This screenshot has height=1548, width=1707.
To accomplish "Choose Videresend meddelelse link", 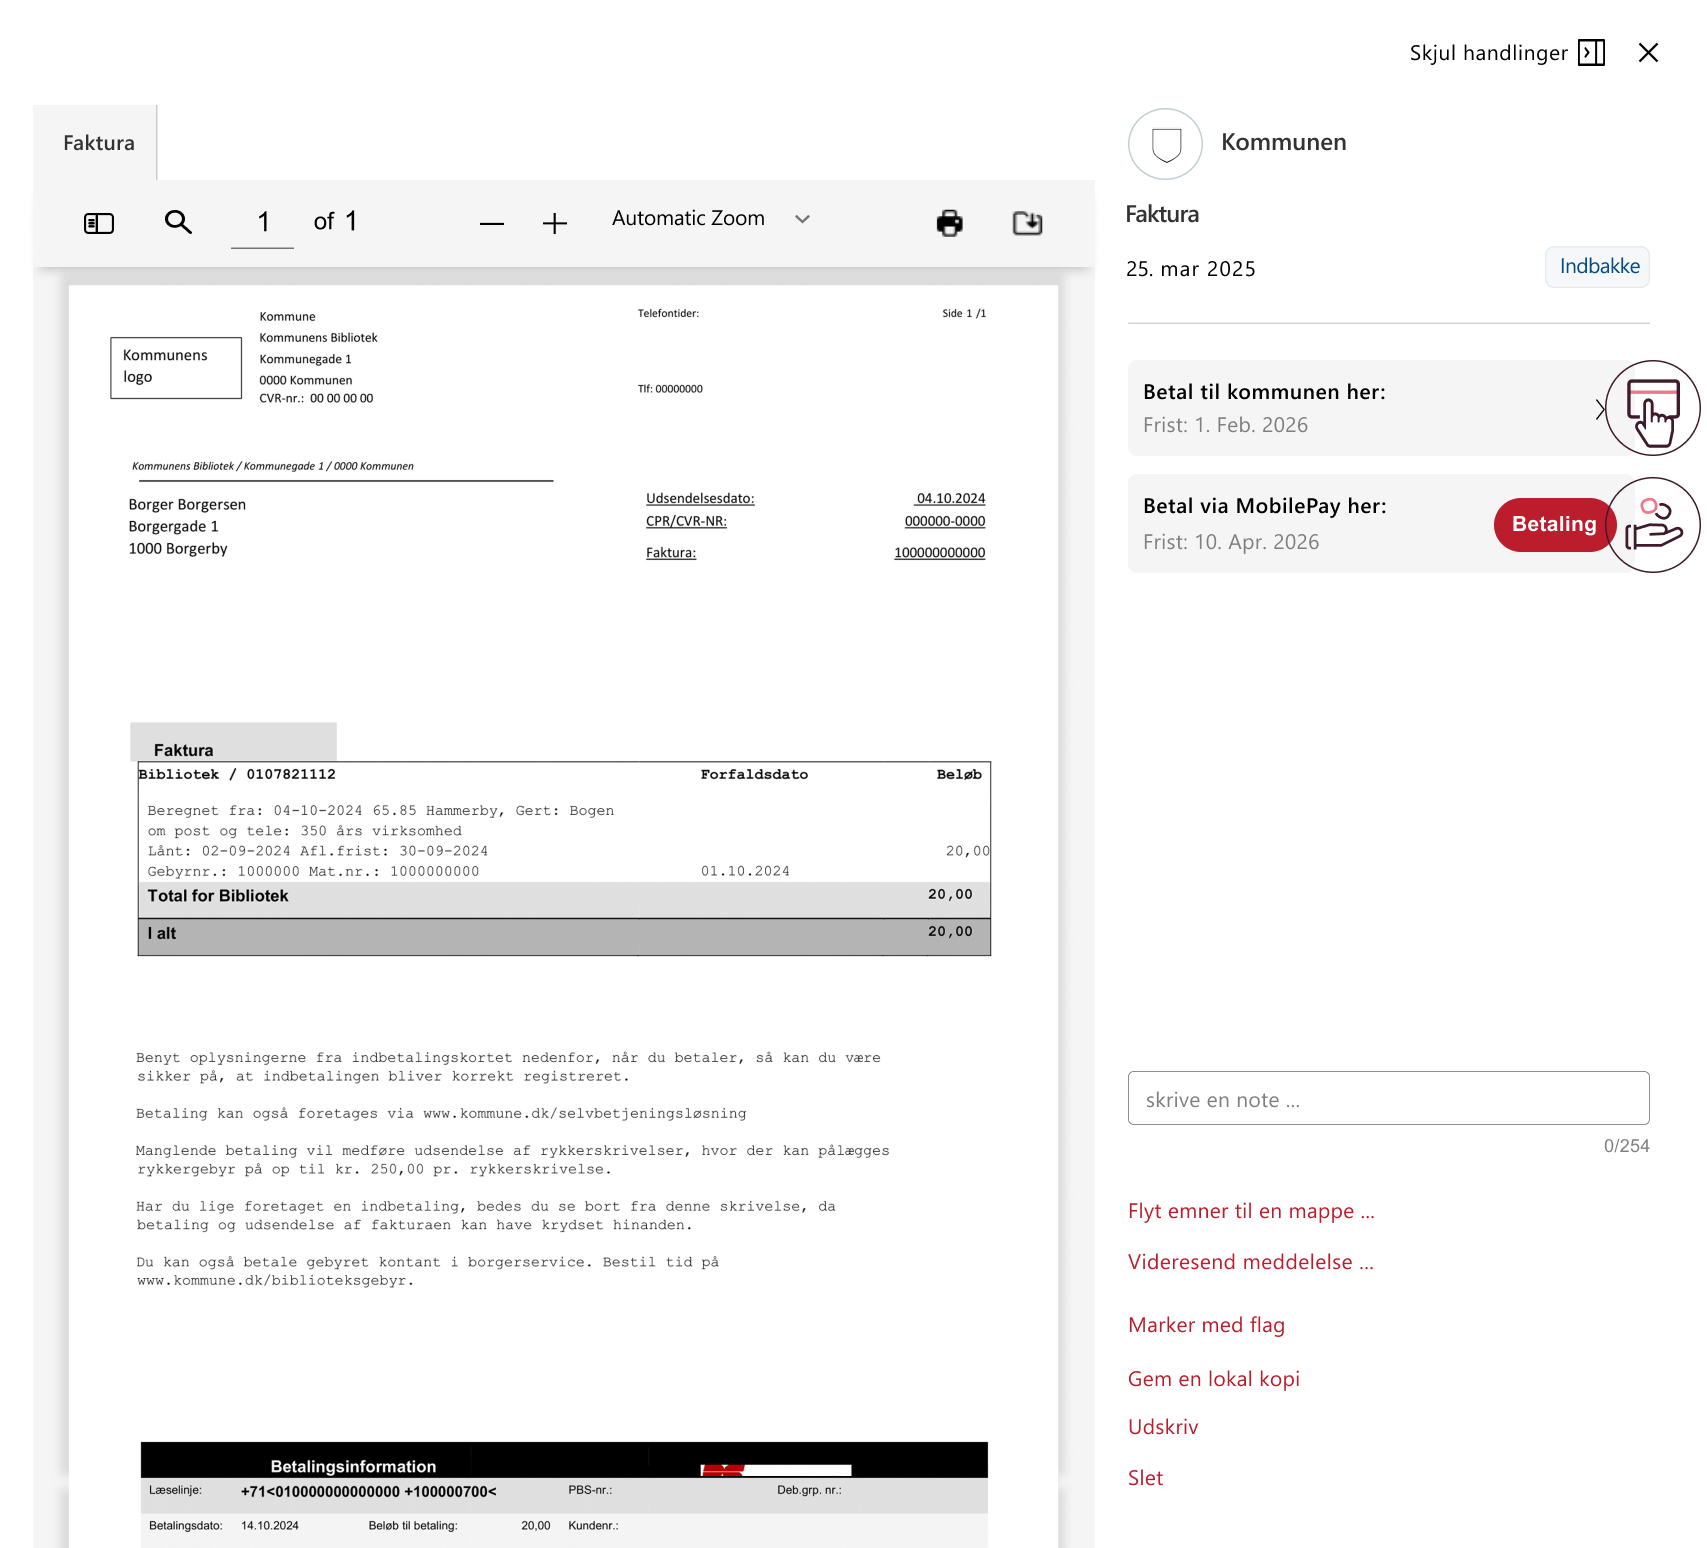I will click(x=1250, y=1262).
